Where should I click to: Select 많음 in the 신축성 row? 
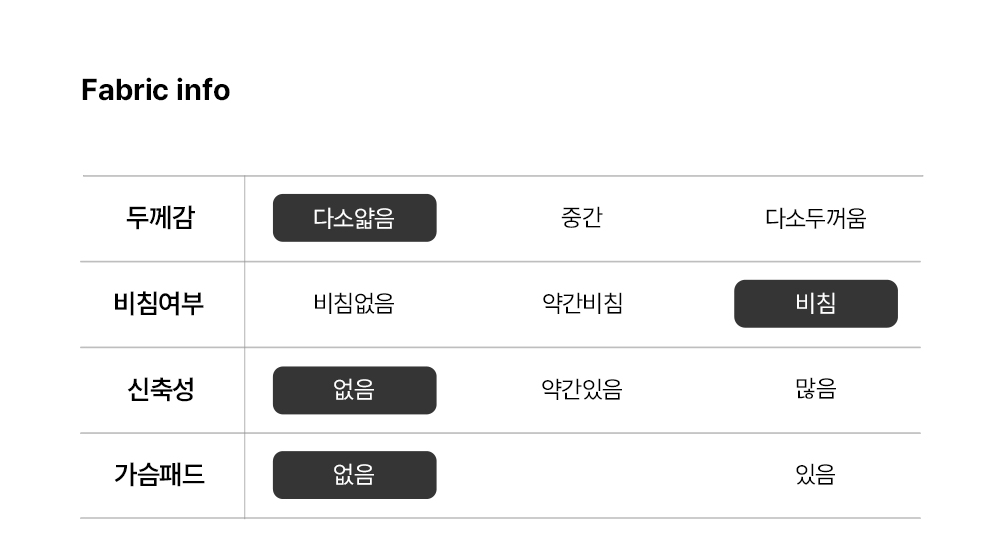[x=815, y=390]
